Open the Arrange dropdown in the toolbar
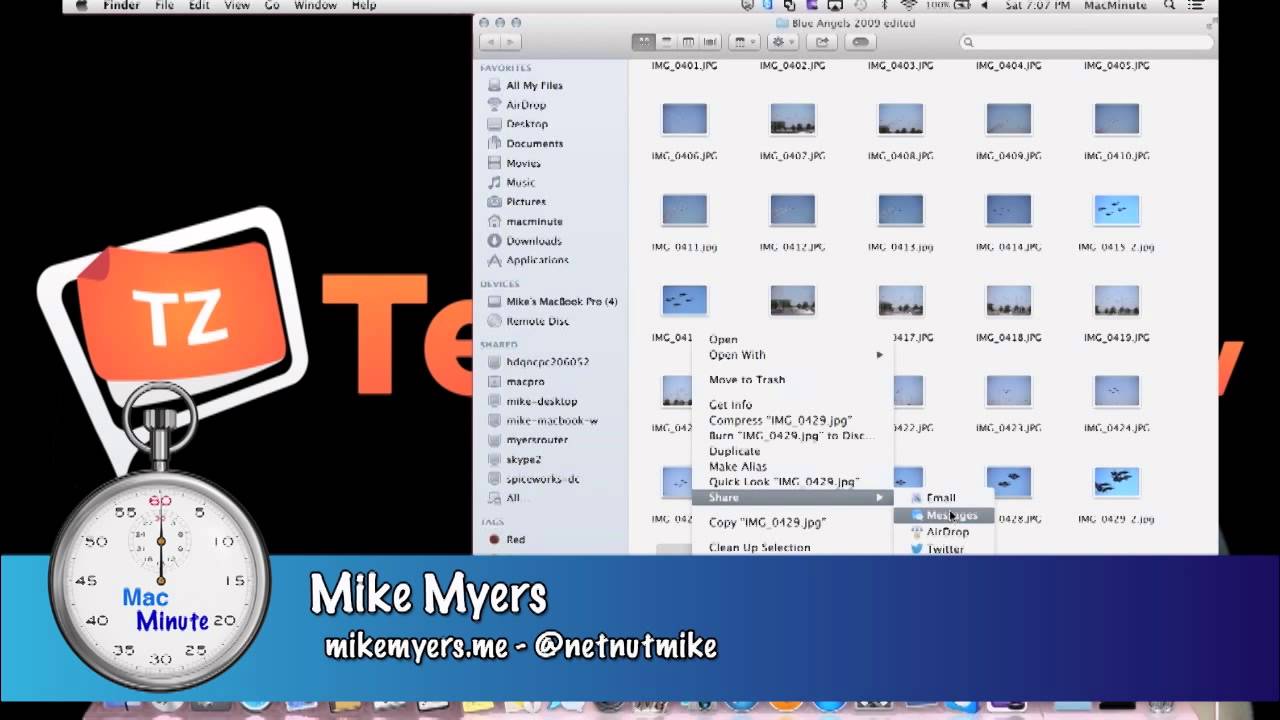The image size is (1280, 720). pyautogui.click(x=743, y=42)
